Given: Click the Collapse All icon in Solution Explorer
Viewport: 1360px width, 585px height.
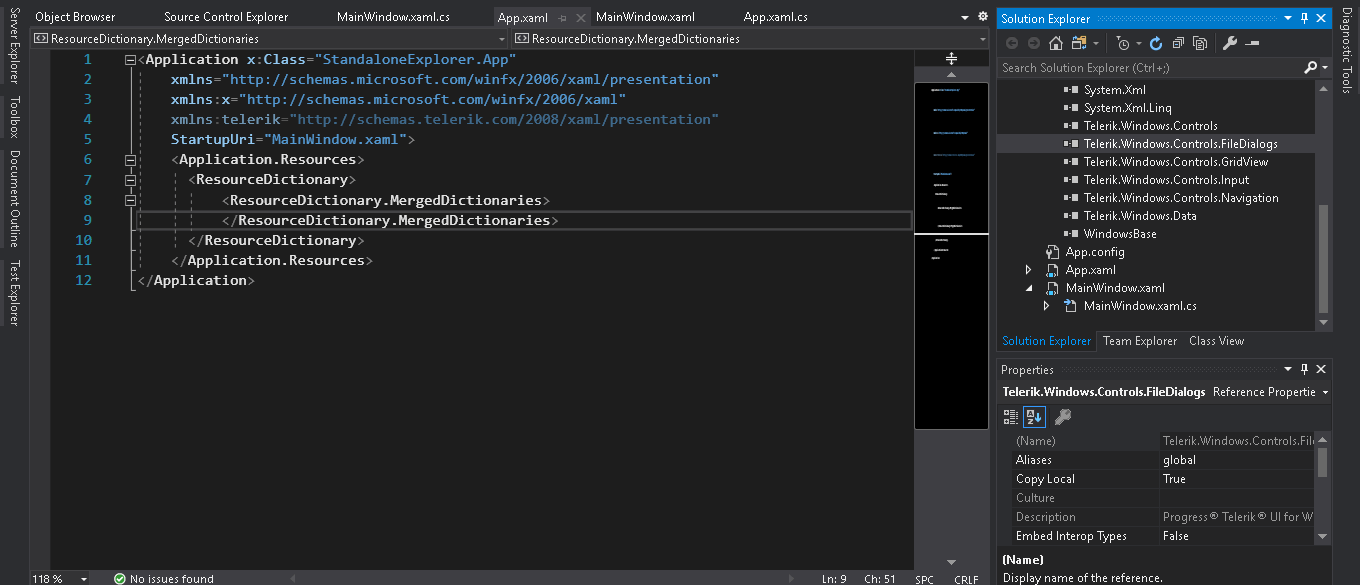Looking at the screenshot, I should [1178, 43].
